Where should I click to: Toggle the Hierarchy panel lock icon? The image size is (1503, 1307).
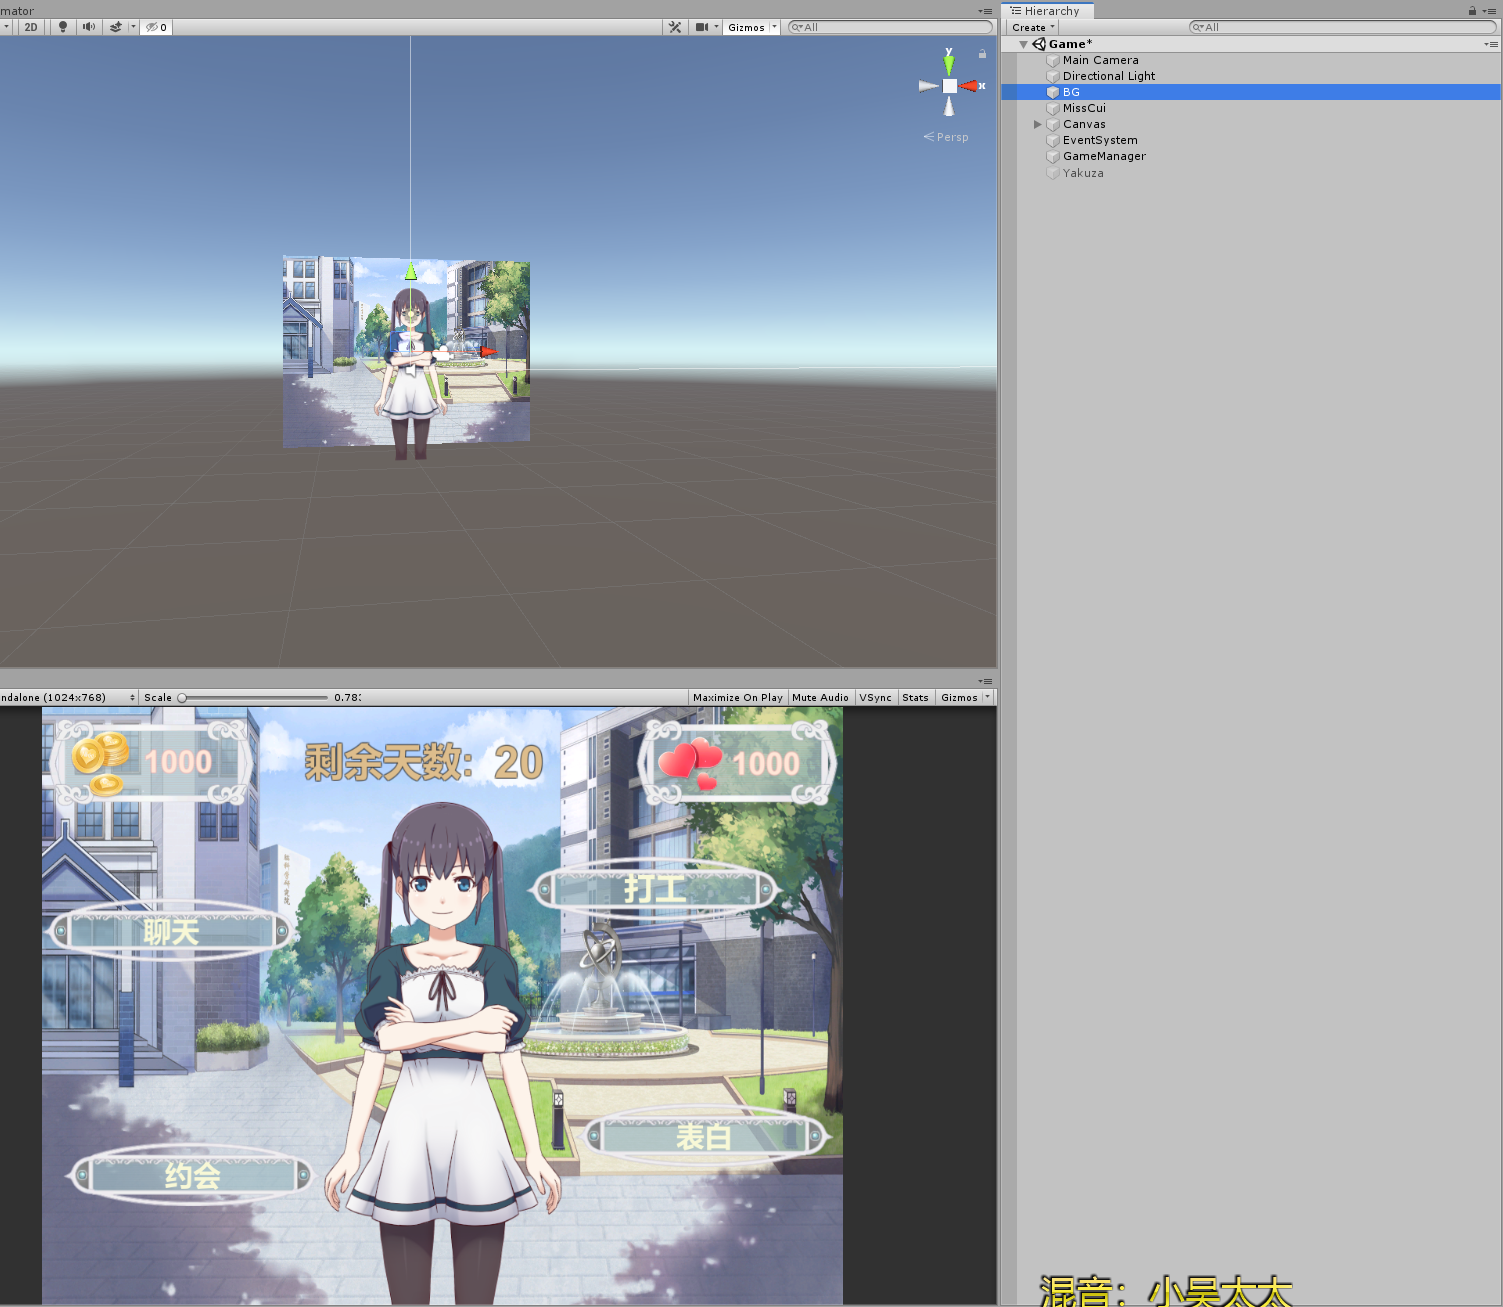click(1472, 11)
